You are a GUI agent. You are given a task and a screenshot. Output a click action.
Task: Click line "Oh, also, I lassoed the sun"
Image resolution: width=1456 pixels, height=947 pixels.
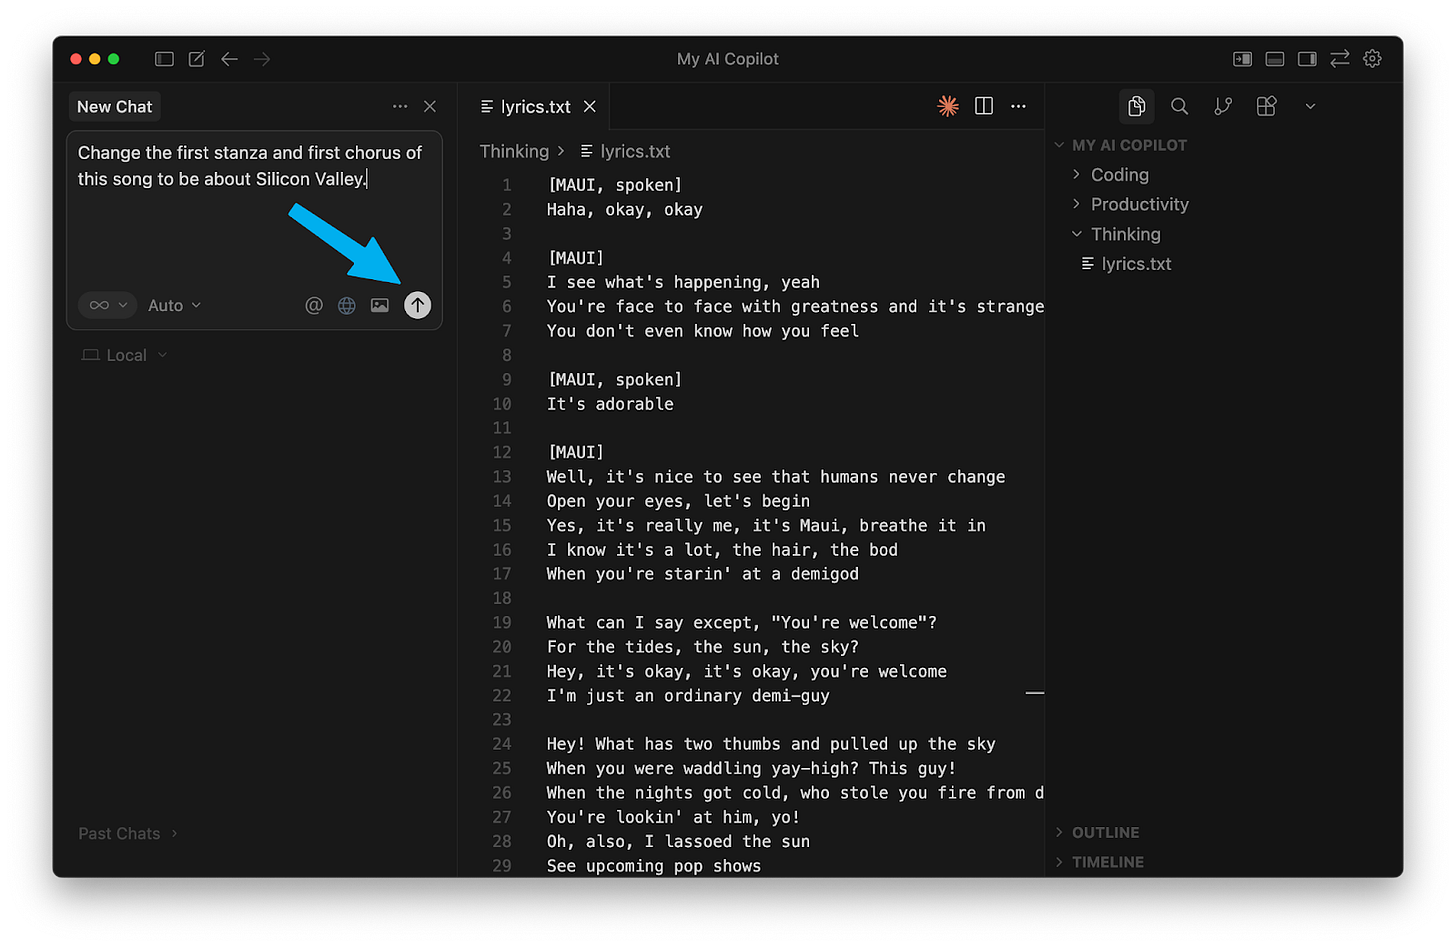click(678, 841)
